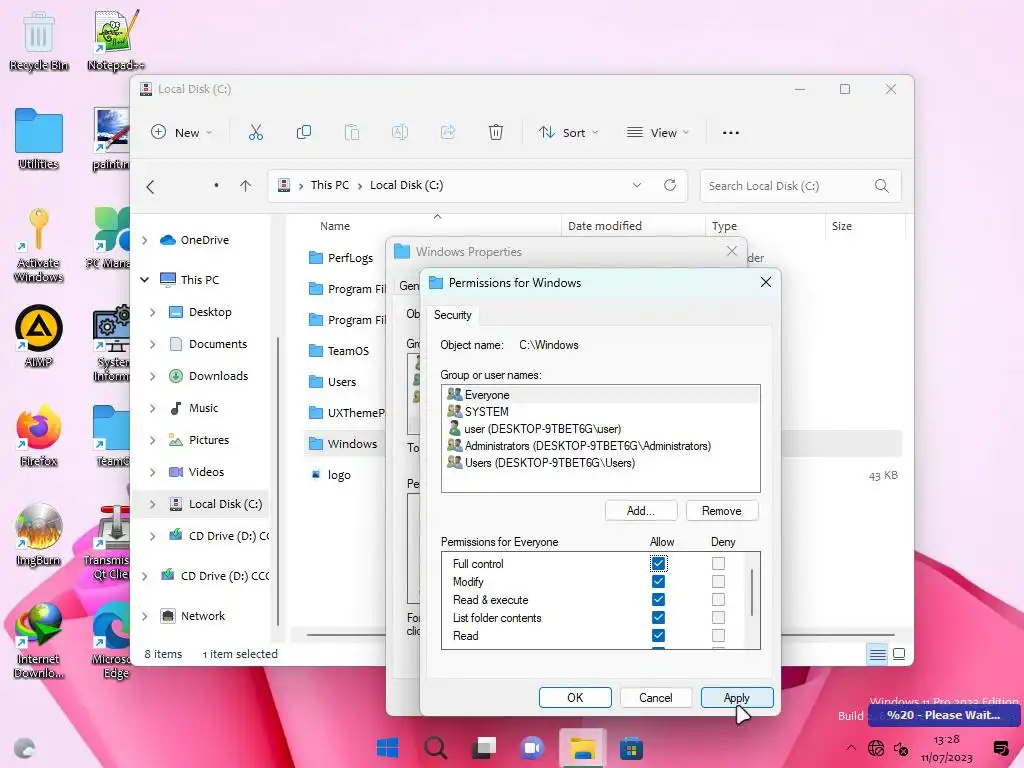Screen dimensions: 1024x768
Task: Click the Copy icon in Explorer toolbar
Action: point(304,133)
